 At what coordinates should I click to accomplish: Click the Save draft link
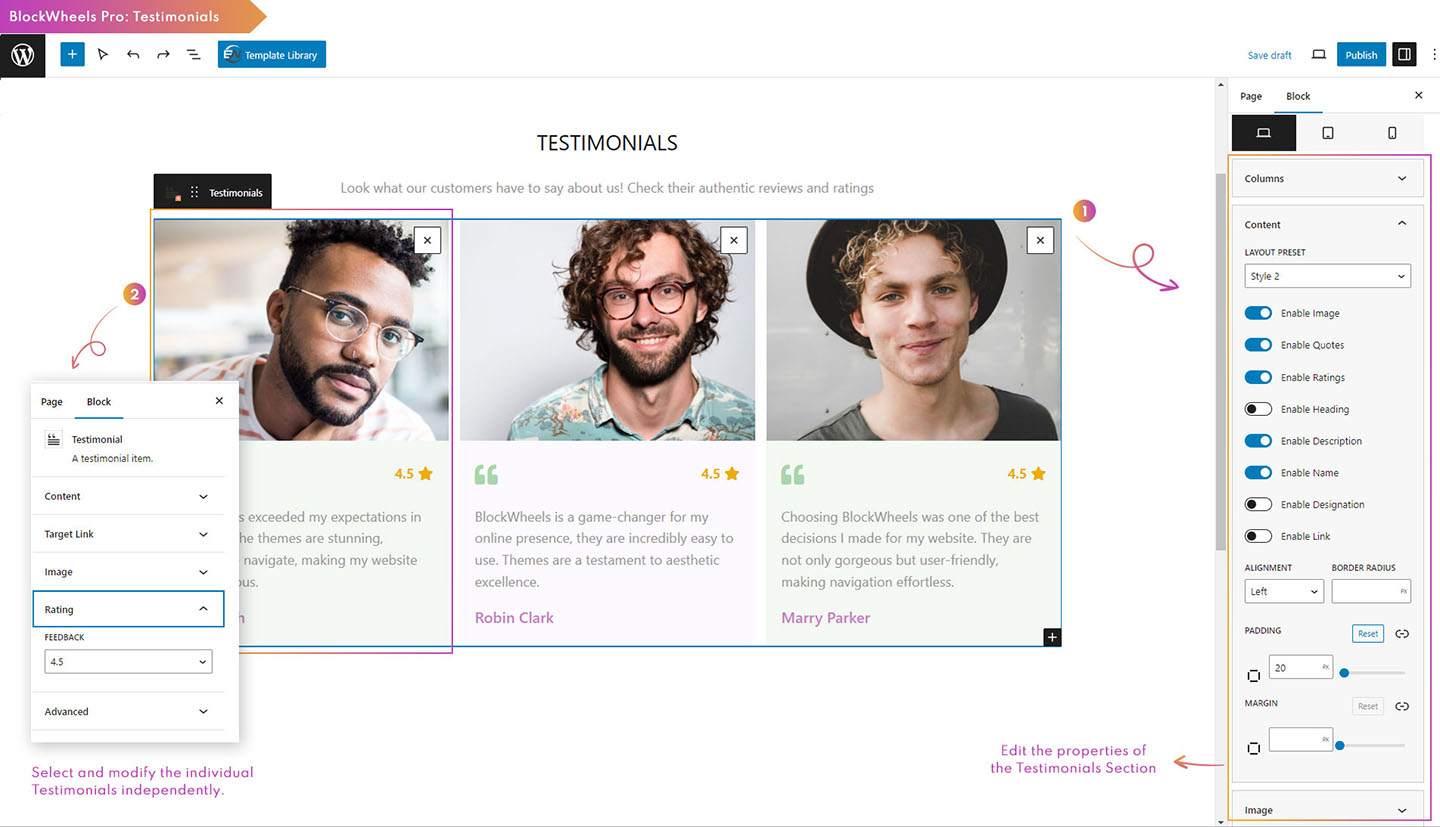[1269, 55]
